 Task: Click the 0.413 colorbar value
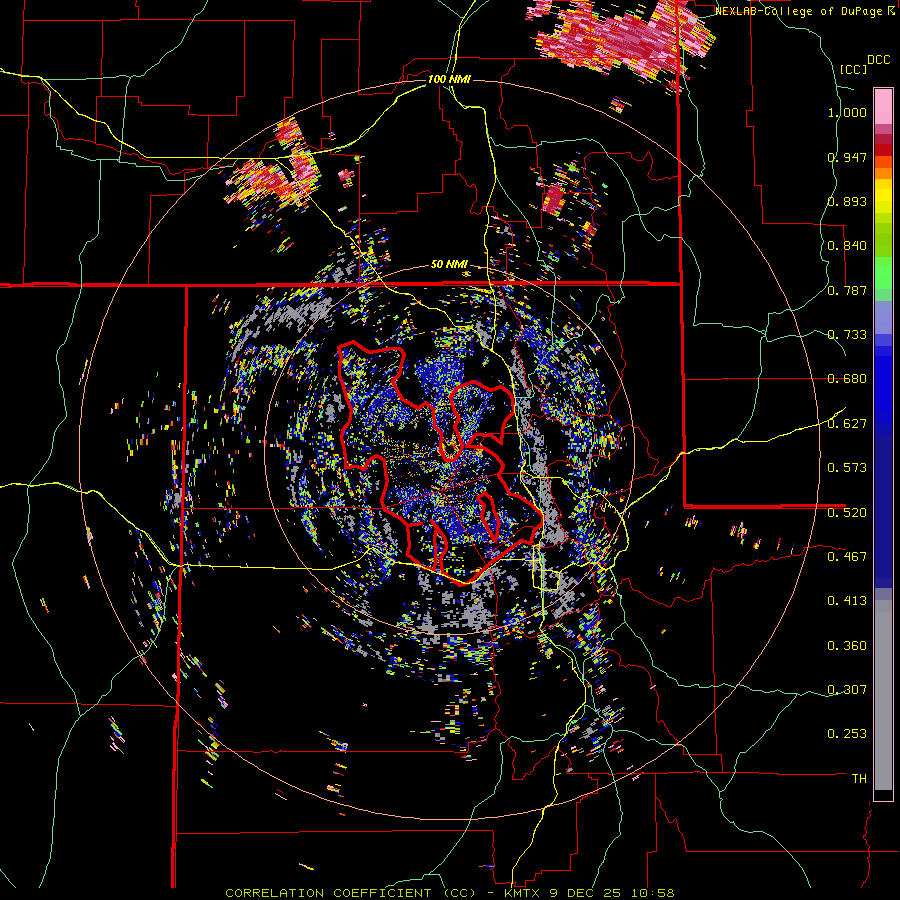tap(847, 601)
